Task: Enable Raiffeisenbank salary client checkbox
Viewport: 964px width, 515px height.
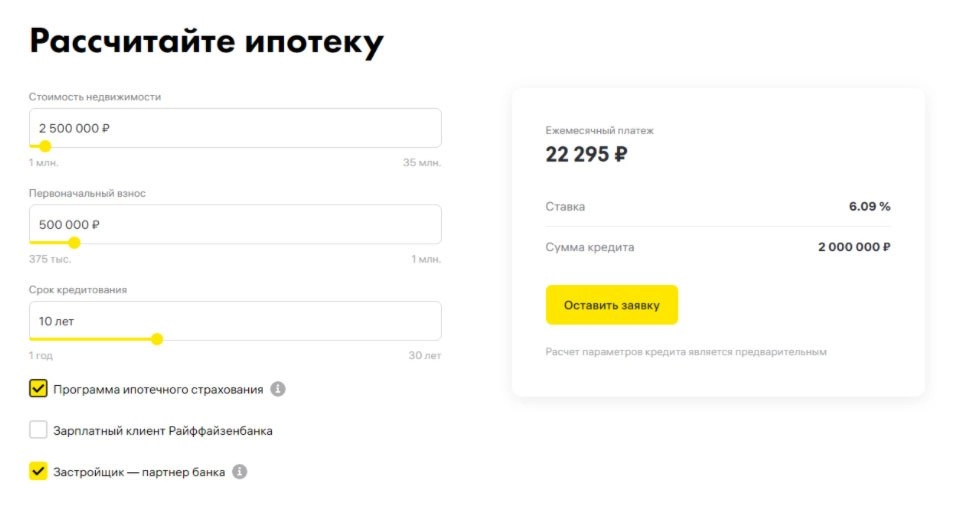Action: [x=39, y=430]
